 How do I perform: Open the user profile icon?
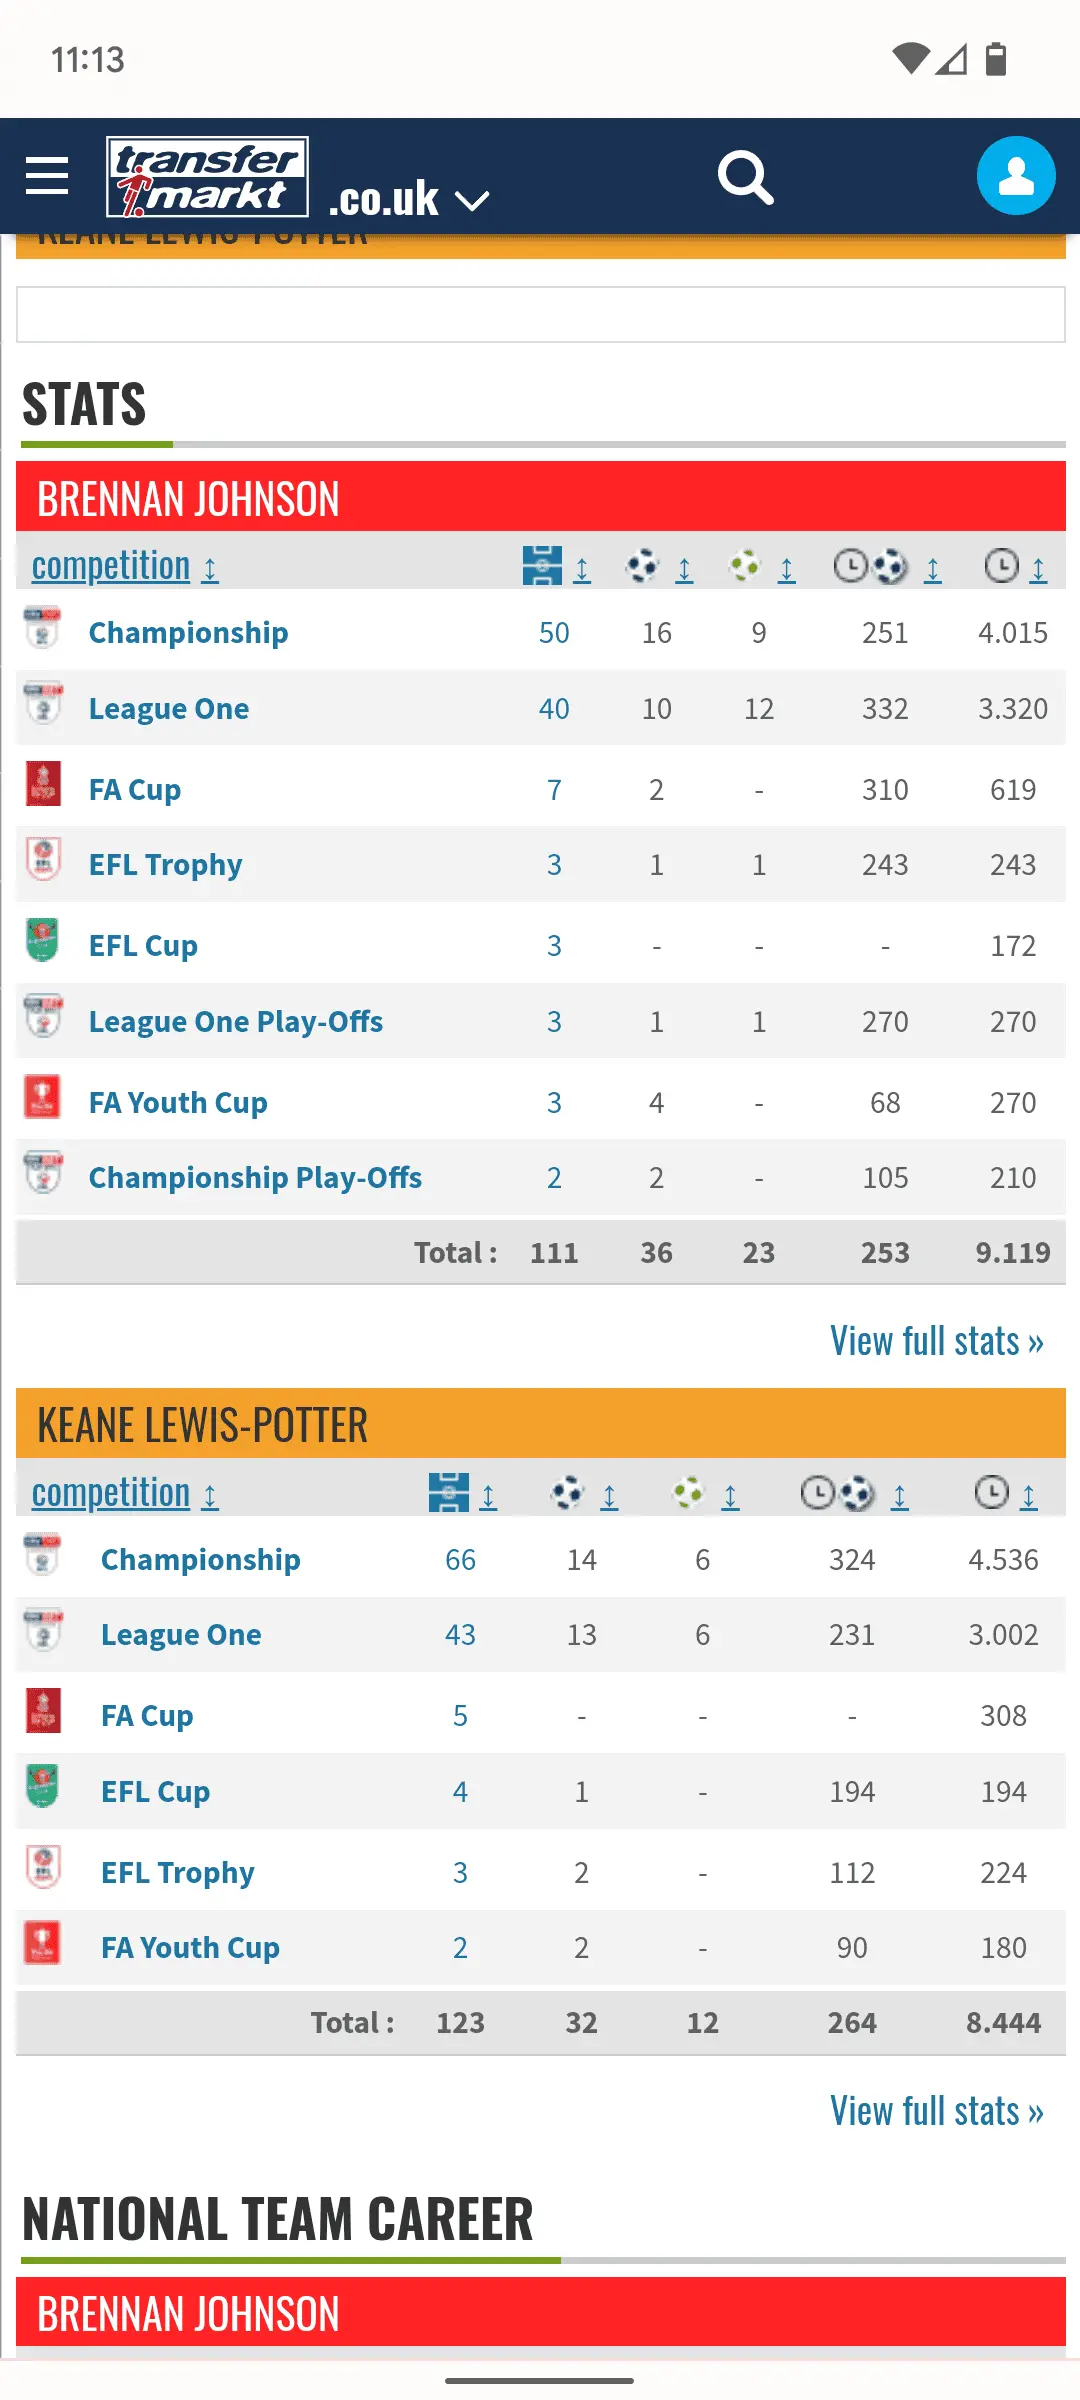(x=1015, y=176)
